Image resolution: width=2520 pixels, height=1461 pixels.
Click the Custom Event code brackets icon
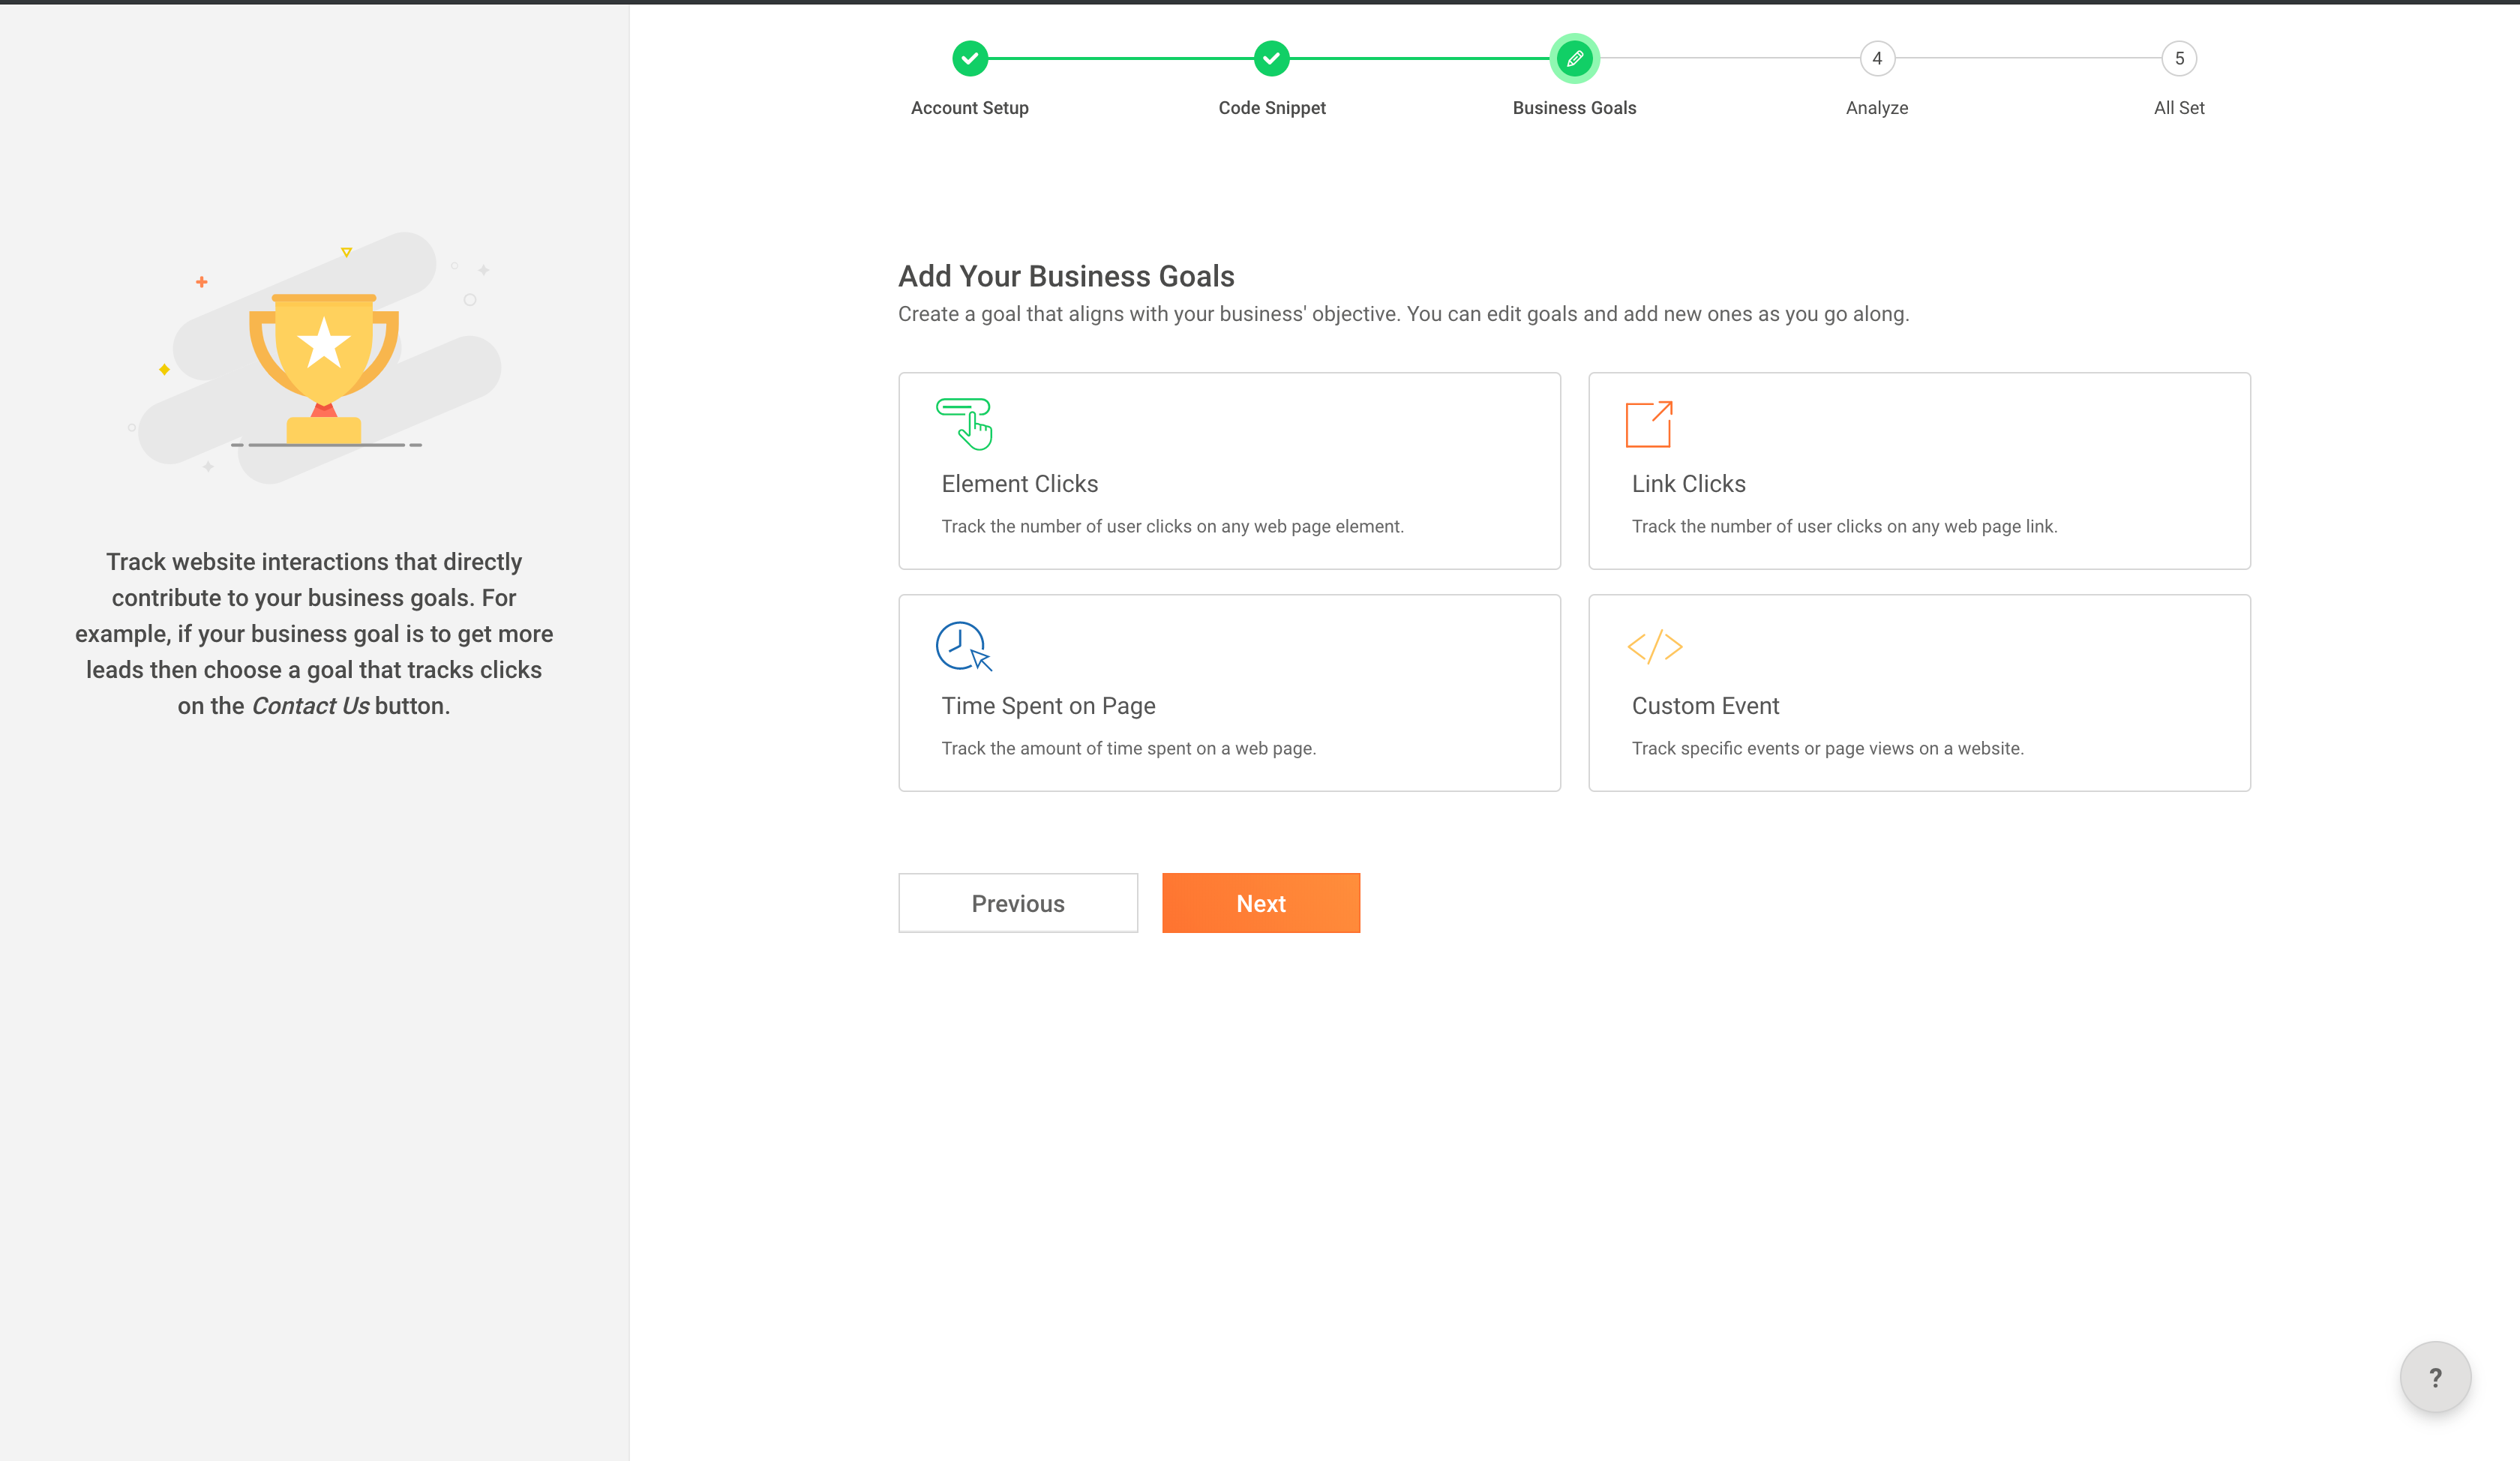1654,646
